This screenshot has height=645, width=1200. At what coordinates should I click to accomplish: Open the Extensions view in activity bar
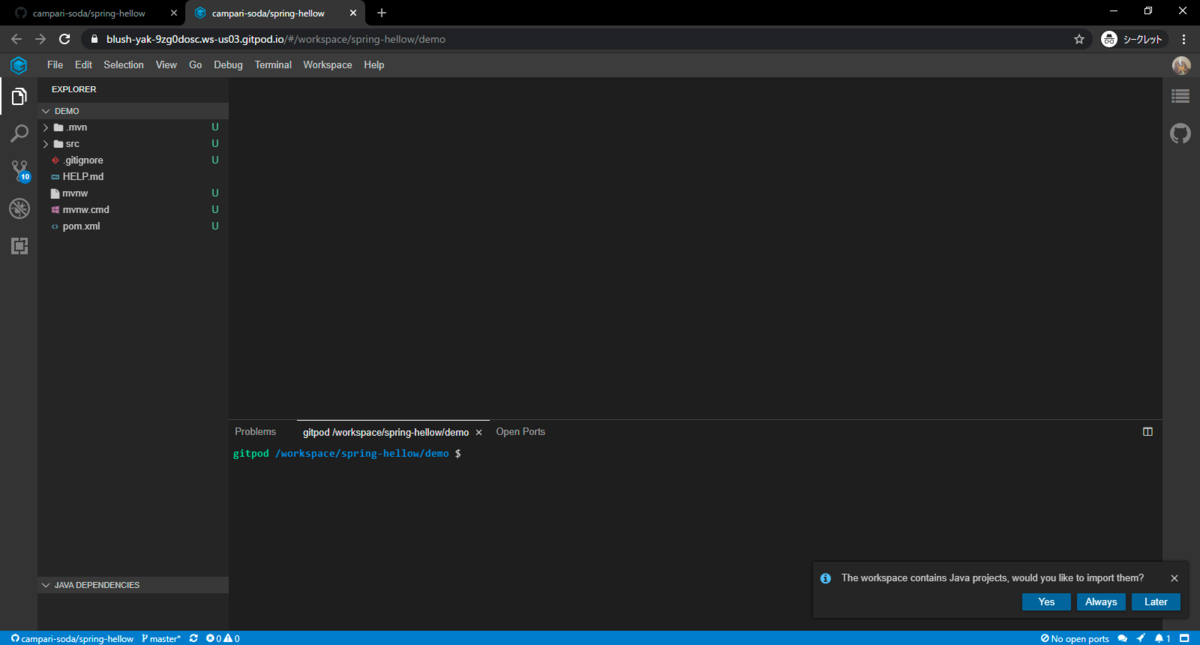[18, 245]
